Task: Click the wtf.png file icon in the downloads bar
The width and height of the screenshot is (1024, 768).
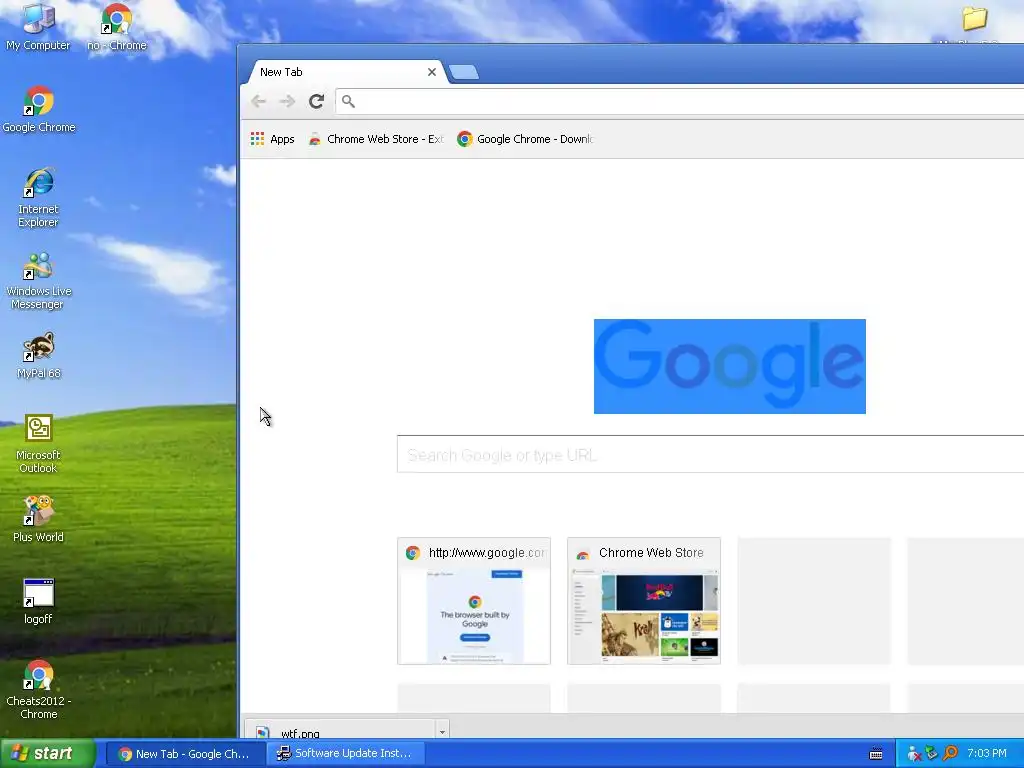Action: click(x=263, y=733)
